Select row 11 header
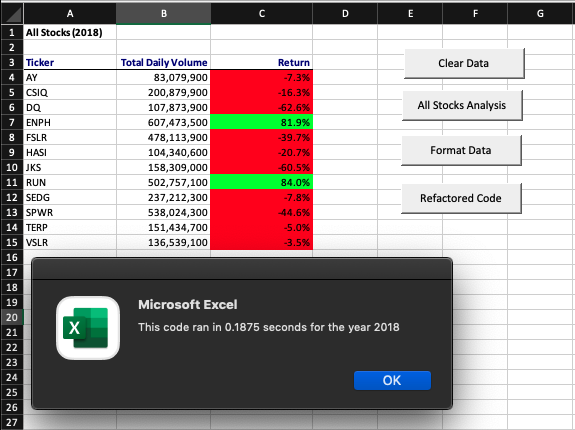This screenshot has height=430, width=575. 12,182
